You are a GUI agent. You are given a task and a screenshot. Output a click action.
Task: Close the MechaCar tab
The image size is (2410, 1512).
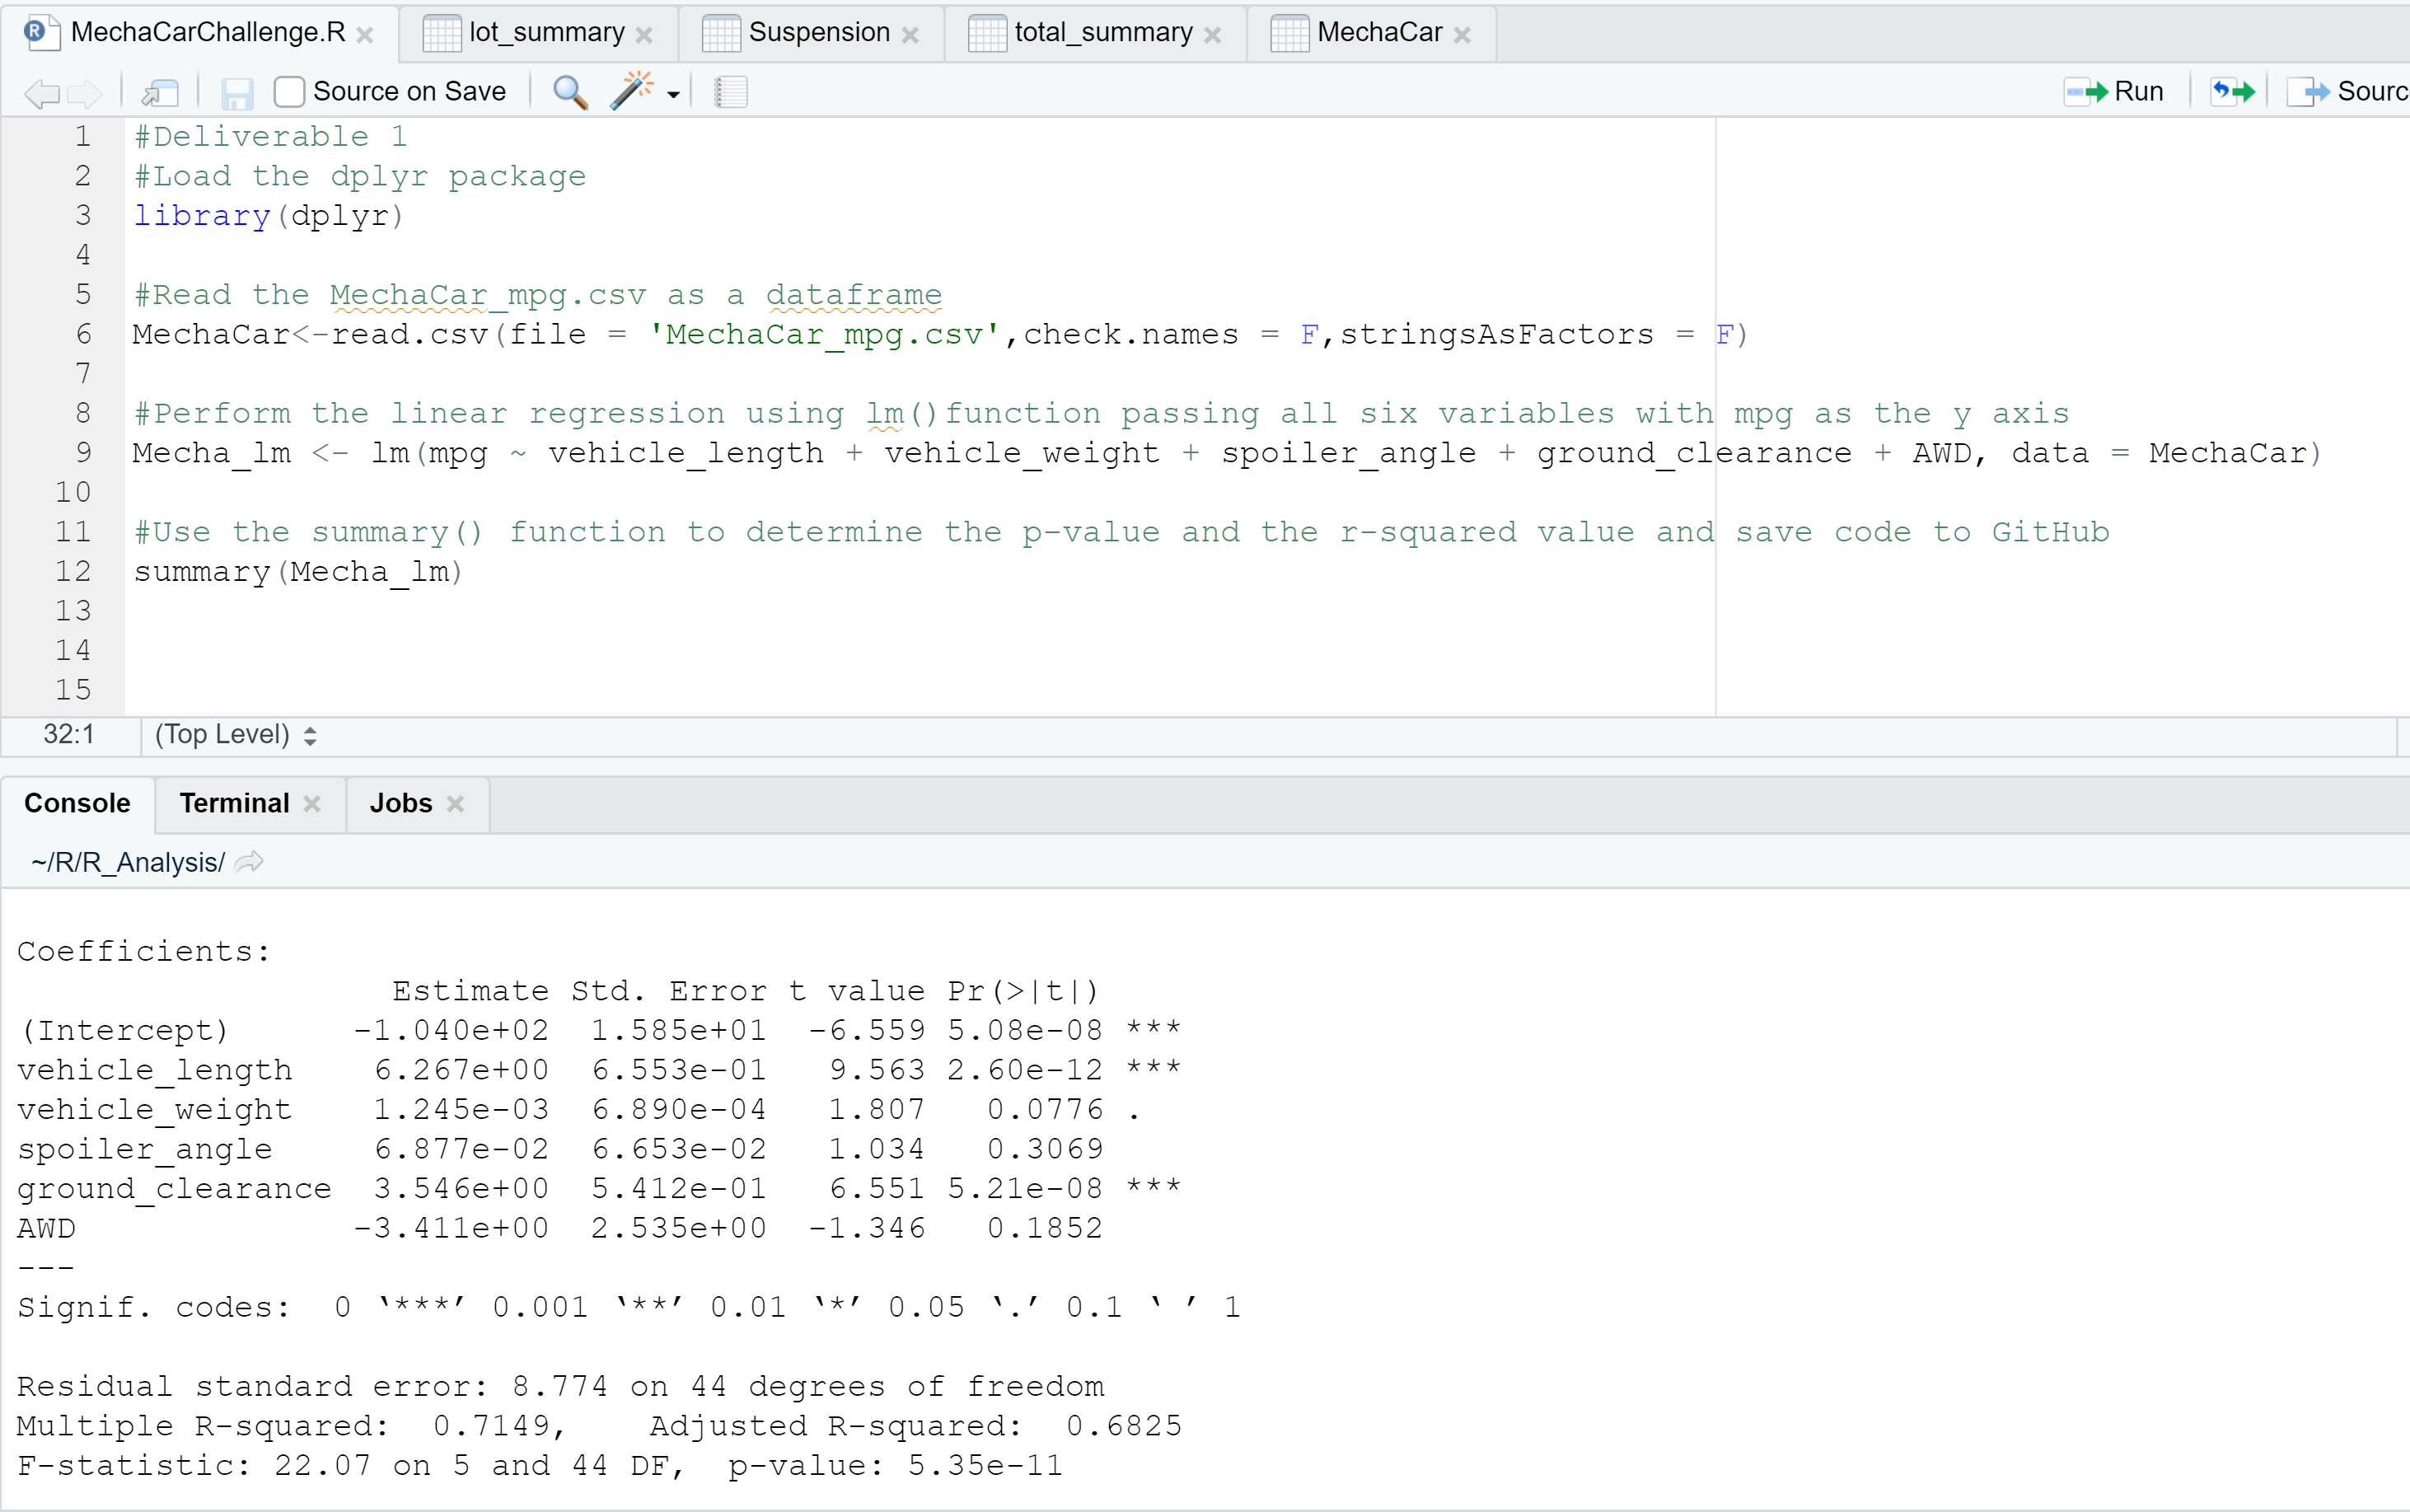(1462, 35)
